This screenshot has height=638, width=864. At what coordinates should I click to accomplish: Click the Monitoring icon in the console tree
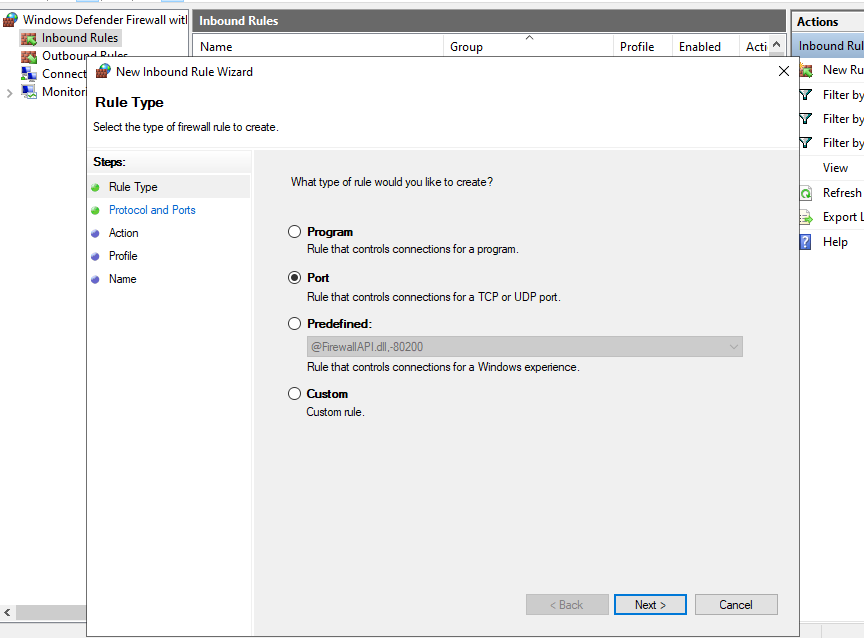[29, 91]
